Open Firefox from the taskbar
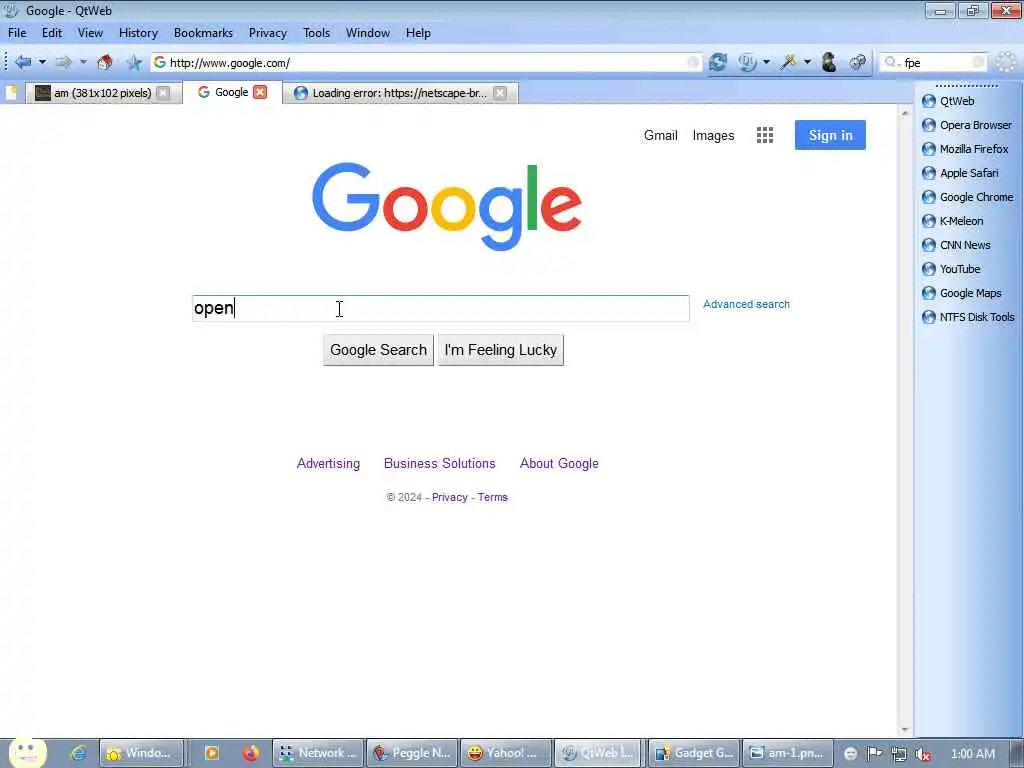 point(250,753)
